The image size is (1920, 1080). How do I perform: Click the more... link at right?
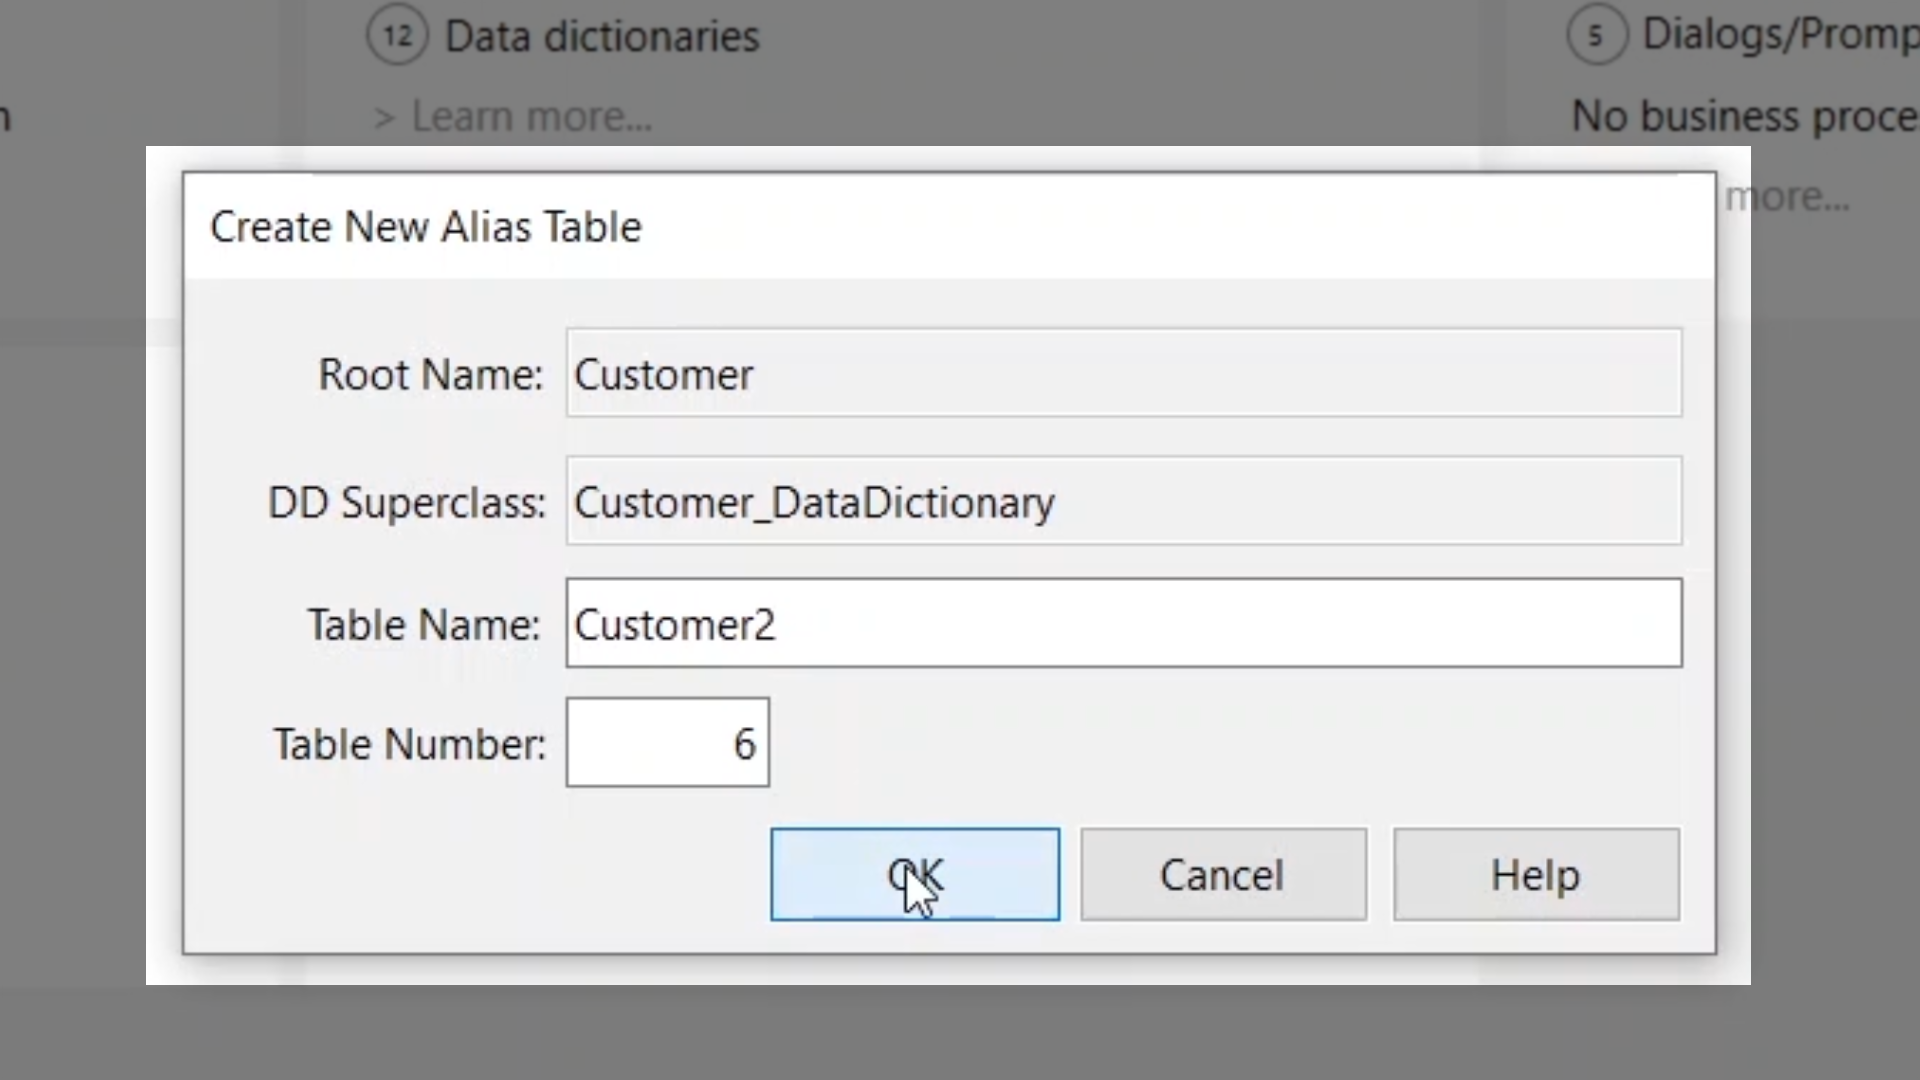[x=1787, y=197]
